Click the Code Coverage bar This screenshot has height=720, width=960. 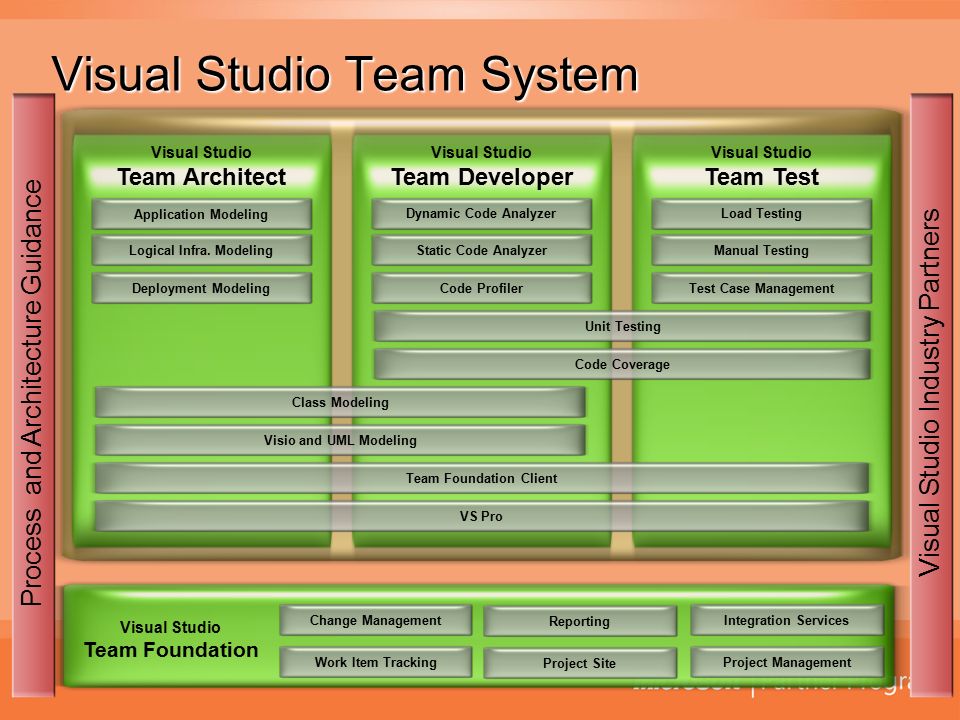[622, 364]
